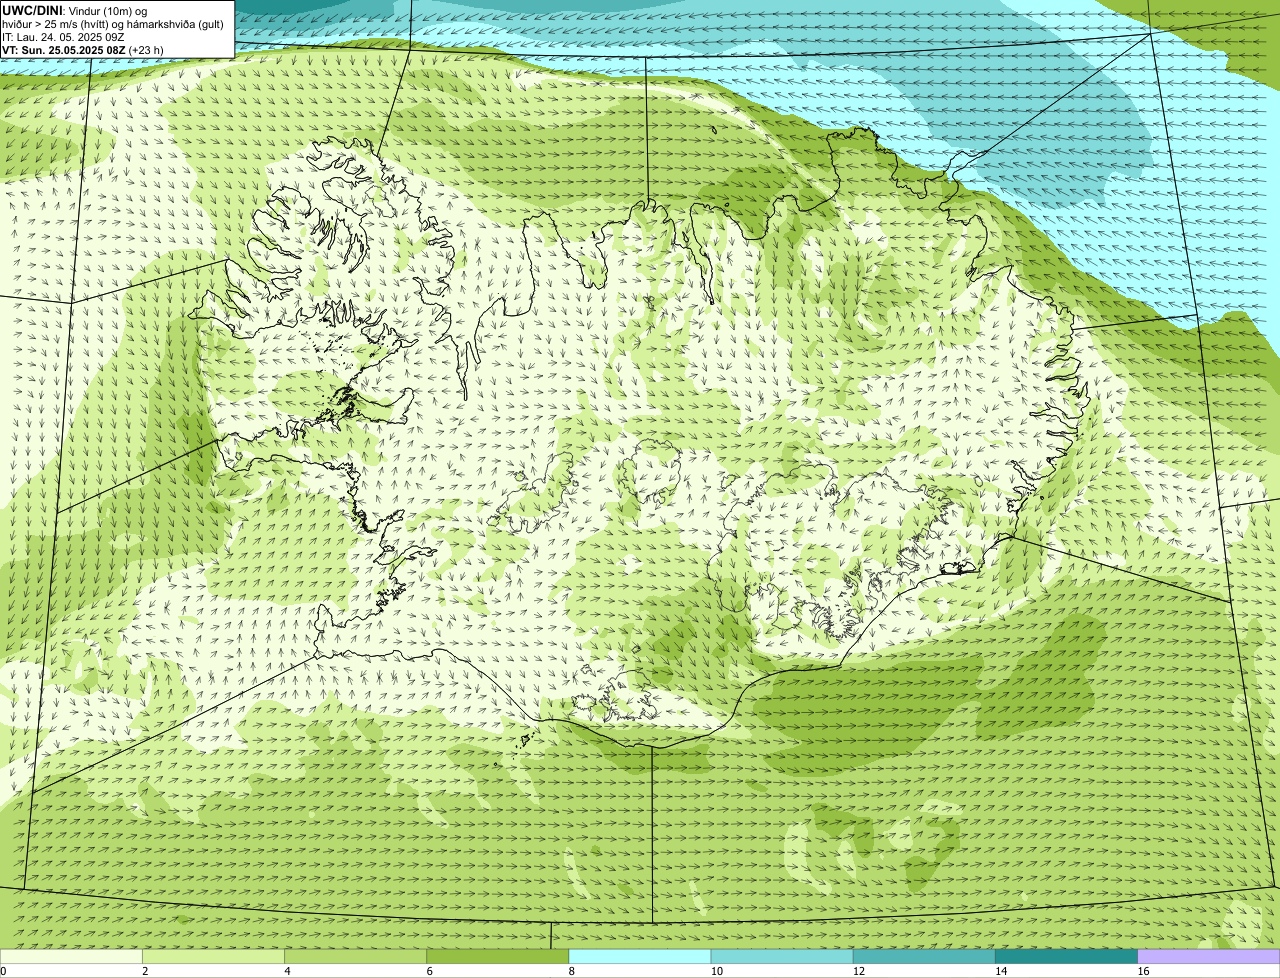Select the 8–10 m/s light cyan swatch
The width and height of the screenshot is (1280, 978).
tap(640, 957)
